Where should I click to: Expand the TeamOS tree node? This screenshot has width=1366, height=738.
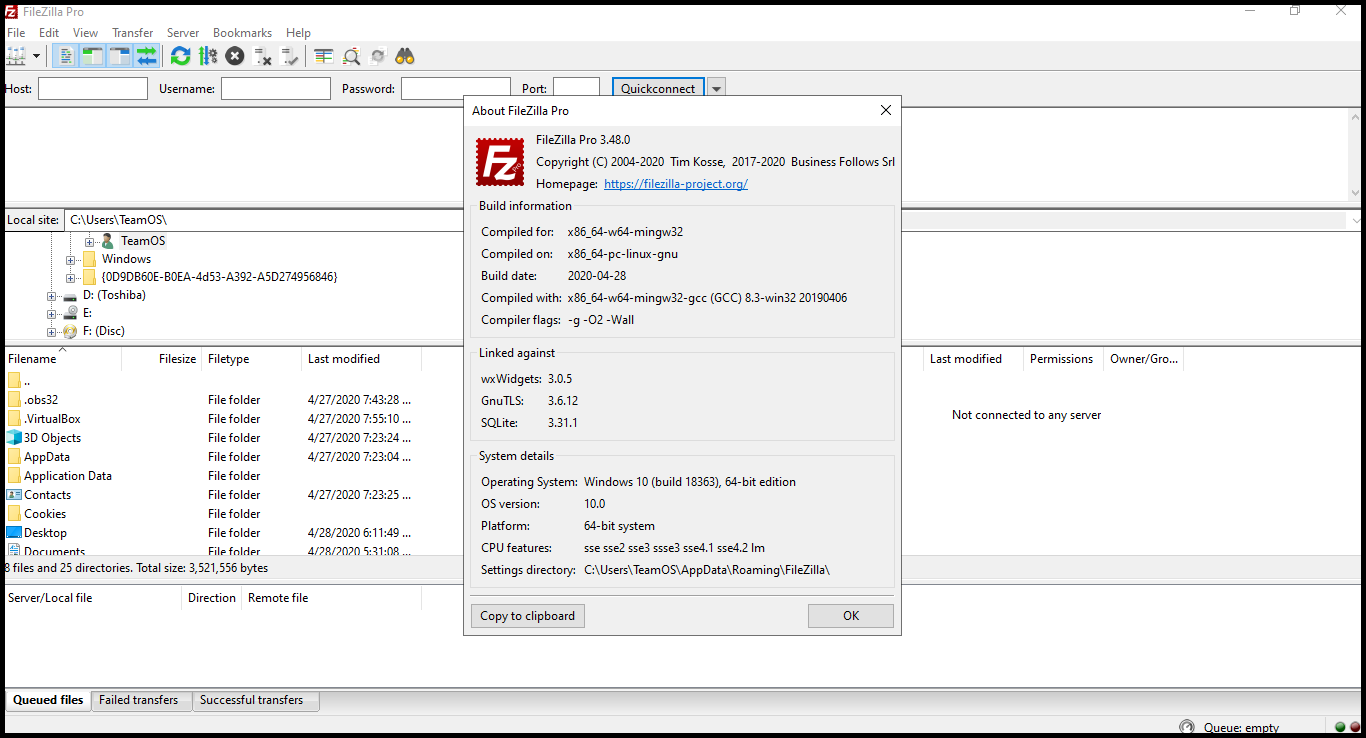pyautogui.click(x=89, y=241)
